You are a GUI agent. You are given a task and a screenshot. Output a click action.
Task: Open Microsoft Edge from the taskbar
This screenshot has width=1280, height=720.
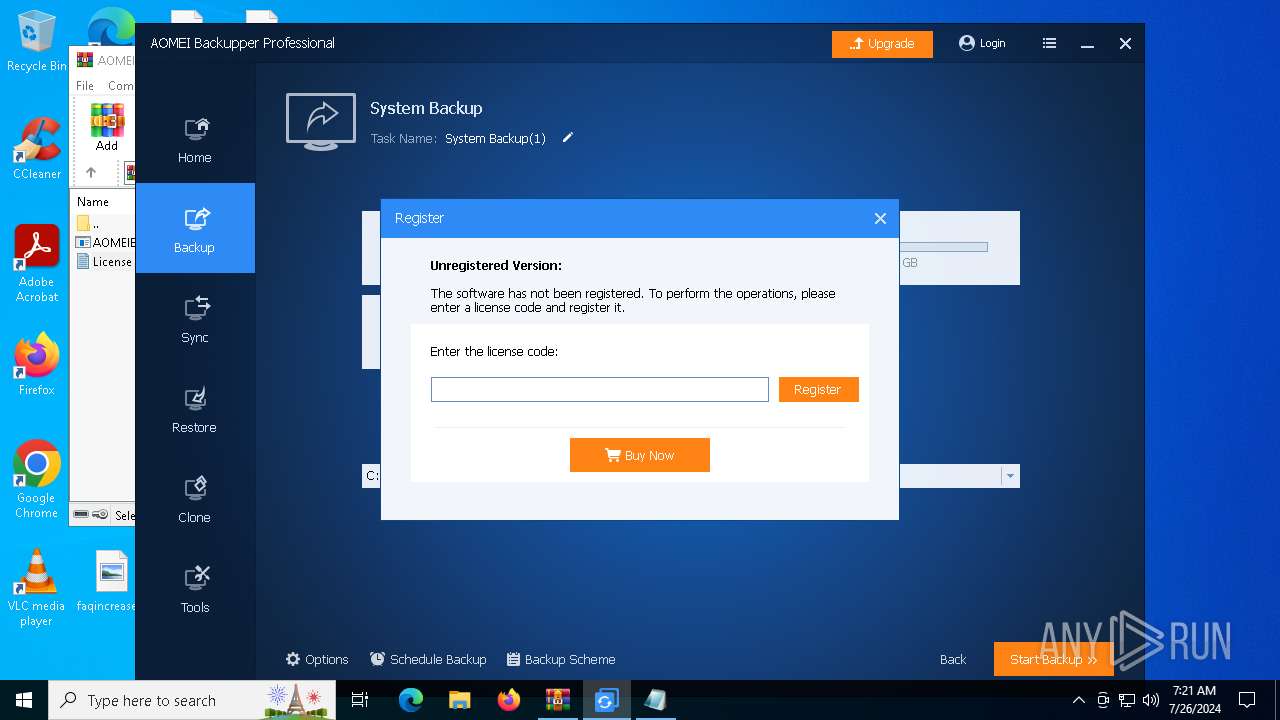point(410,700)
